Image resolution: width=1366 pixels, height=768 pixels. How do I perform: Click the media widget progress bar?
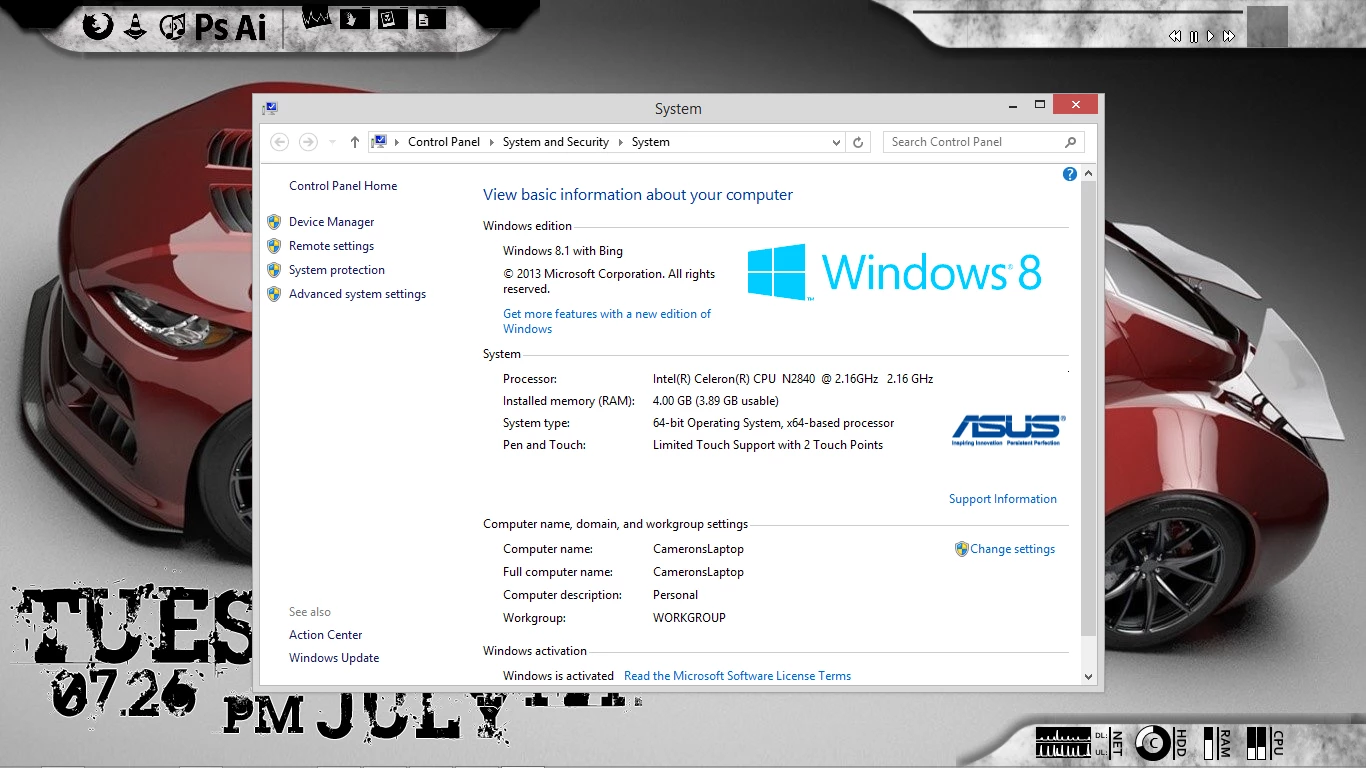tap(1078, 12)
